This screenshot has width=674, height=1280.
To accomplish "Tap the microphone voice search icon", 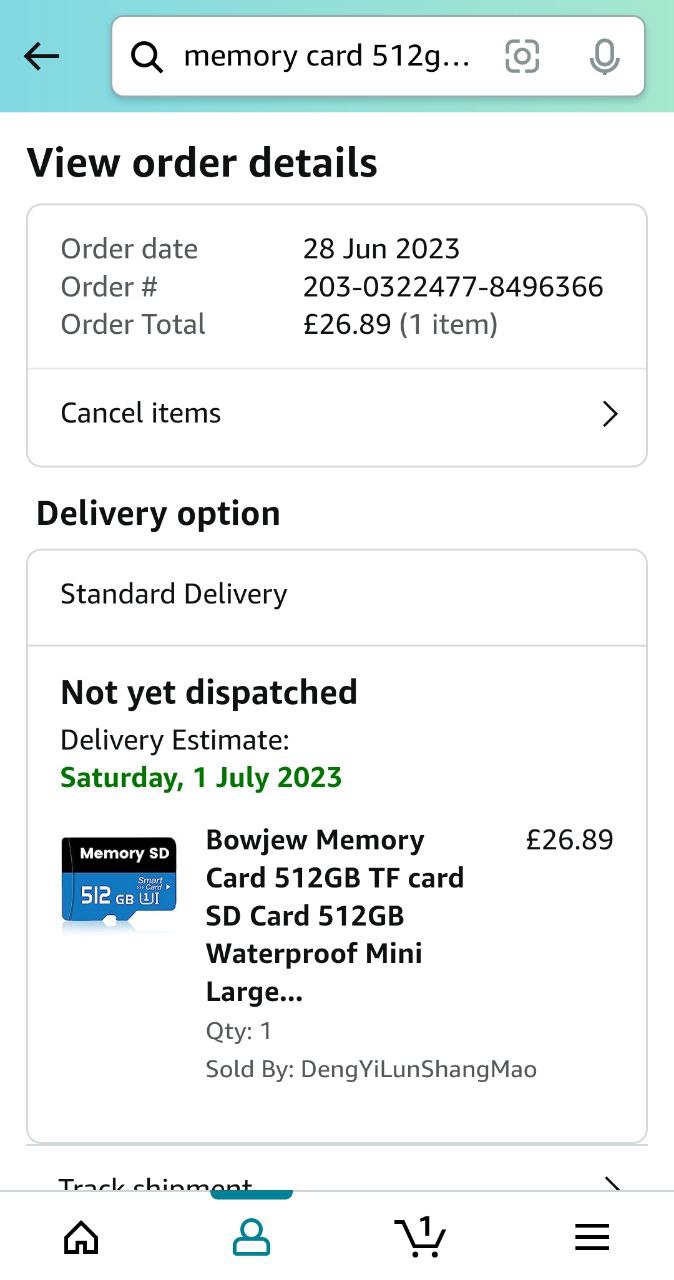I will pyautogui.click(x=604, y=57).
